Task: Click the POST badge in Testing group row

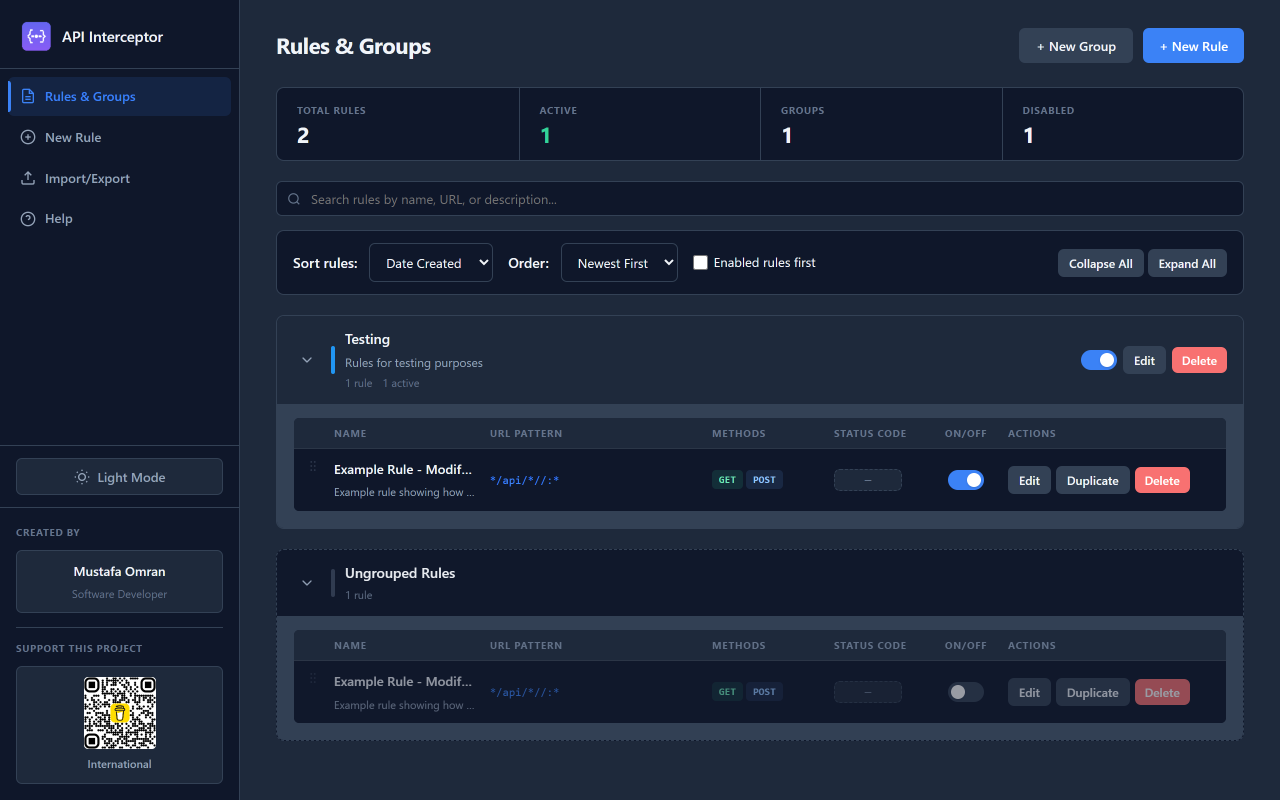Action: pos(764,480)
